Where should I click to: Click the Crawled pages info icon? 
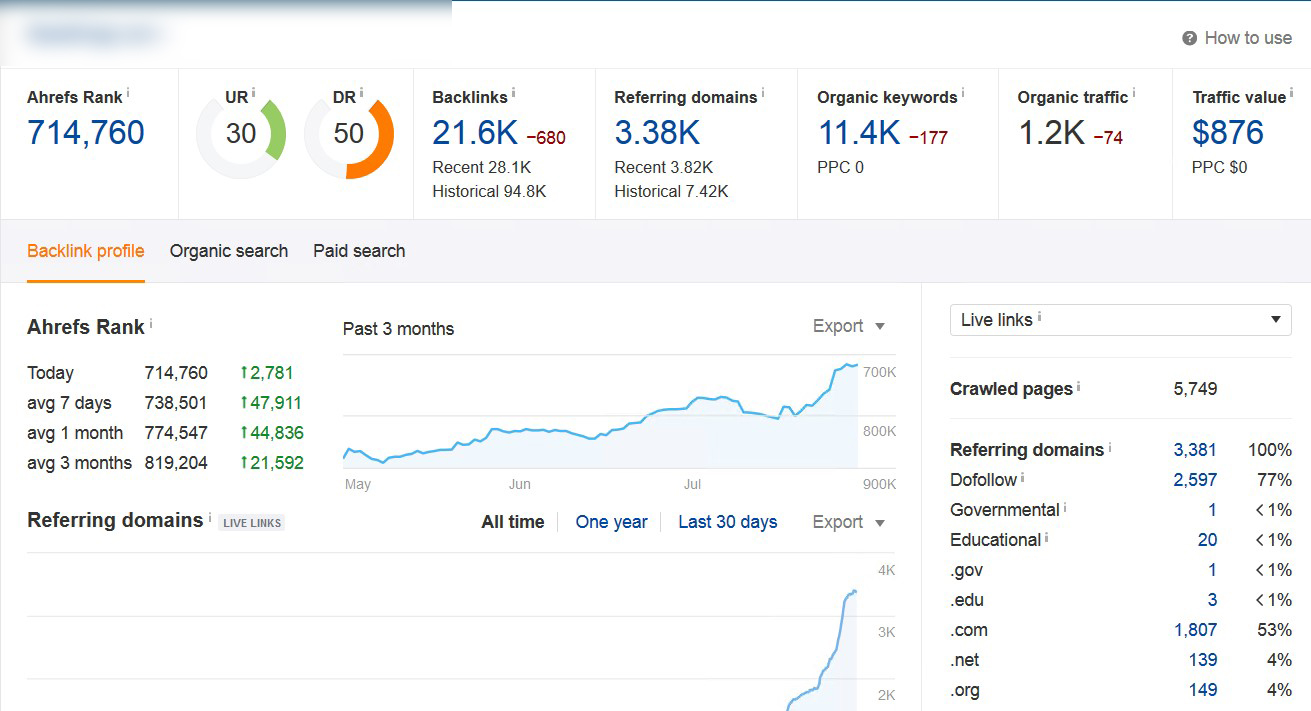pos(1078,386)
